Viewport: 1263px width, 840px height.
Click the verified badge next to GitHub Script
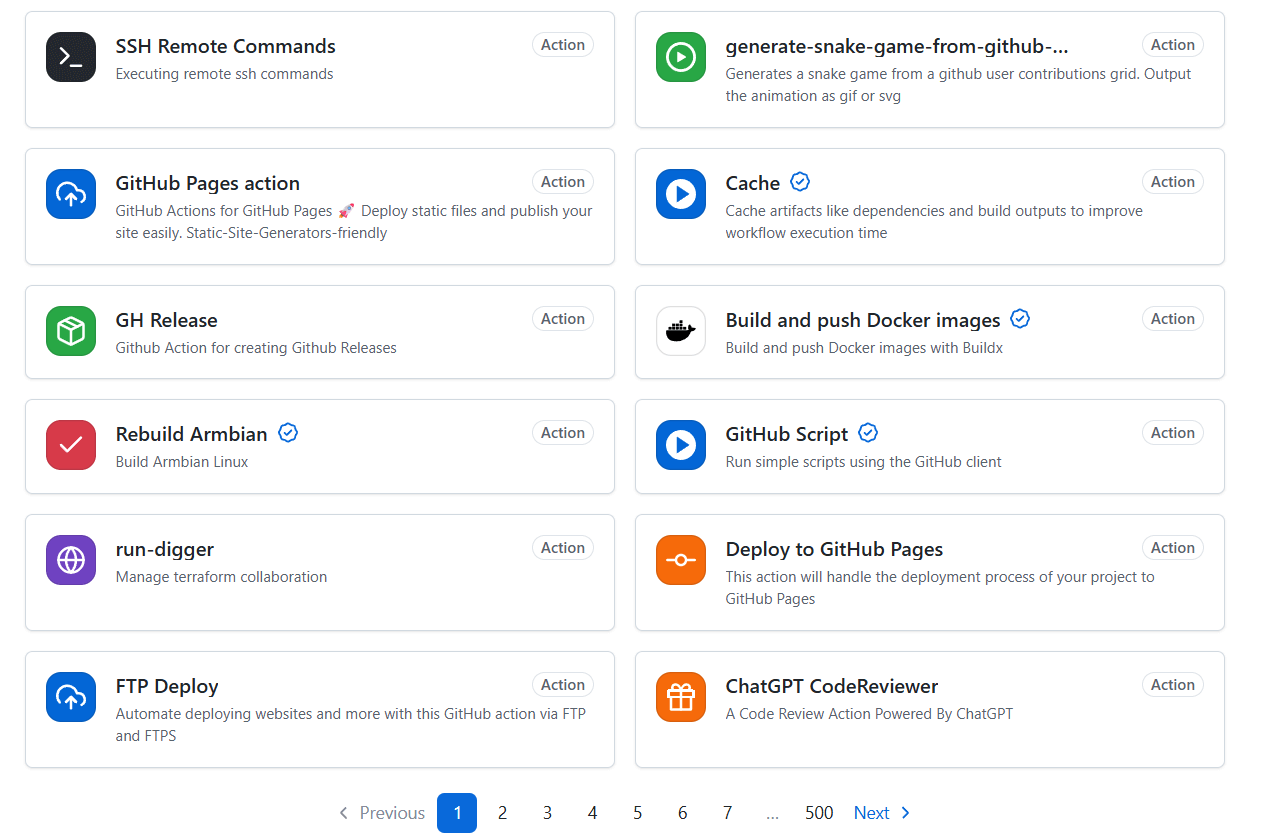tap(868, 433)
